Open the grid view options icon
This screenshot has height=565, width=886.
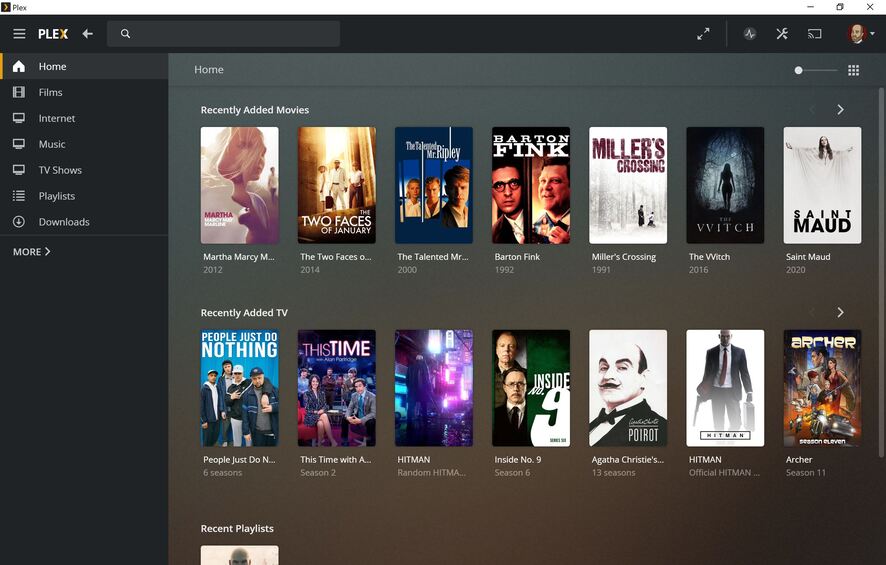[853, 70]
